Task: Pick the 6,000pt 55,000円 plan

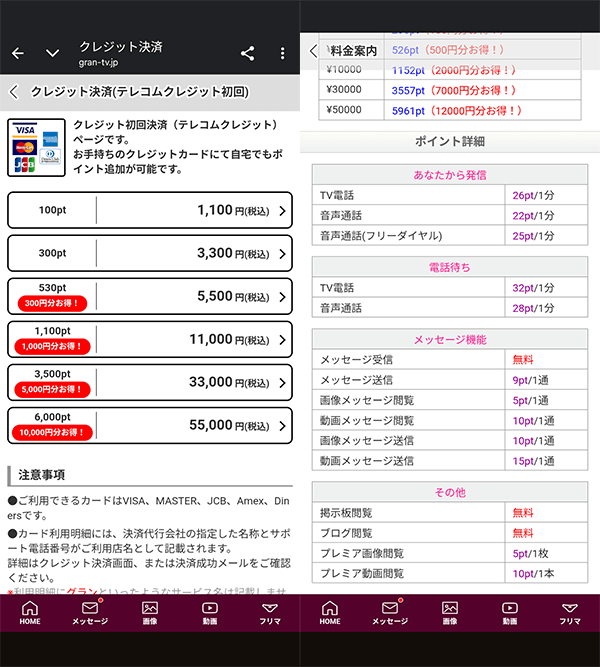Action: (x=150, y=425)
